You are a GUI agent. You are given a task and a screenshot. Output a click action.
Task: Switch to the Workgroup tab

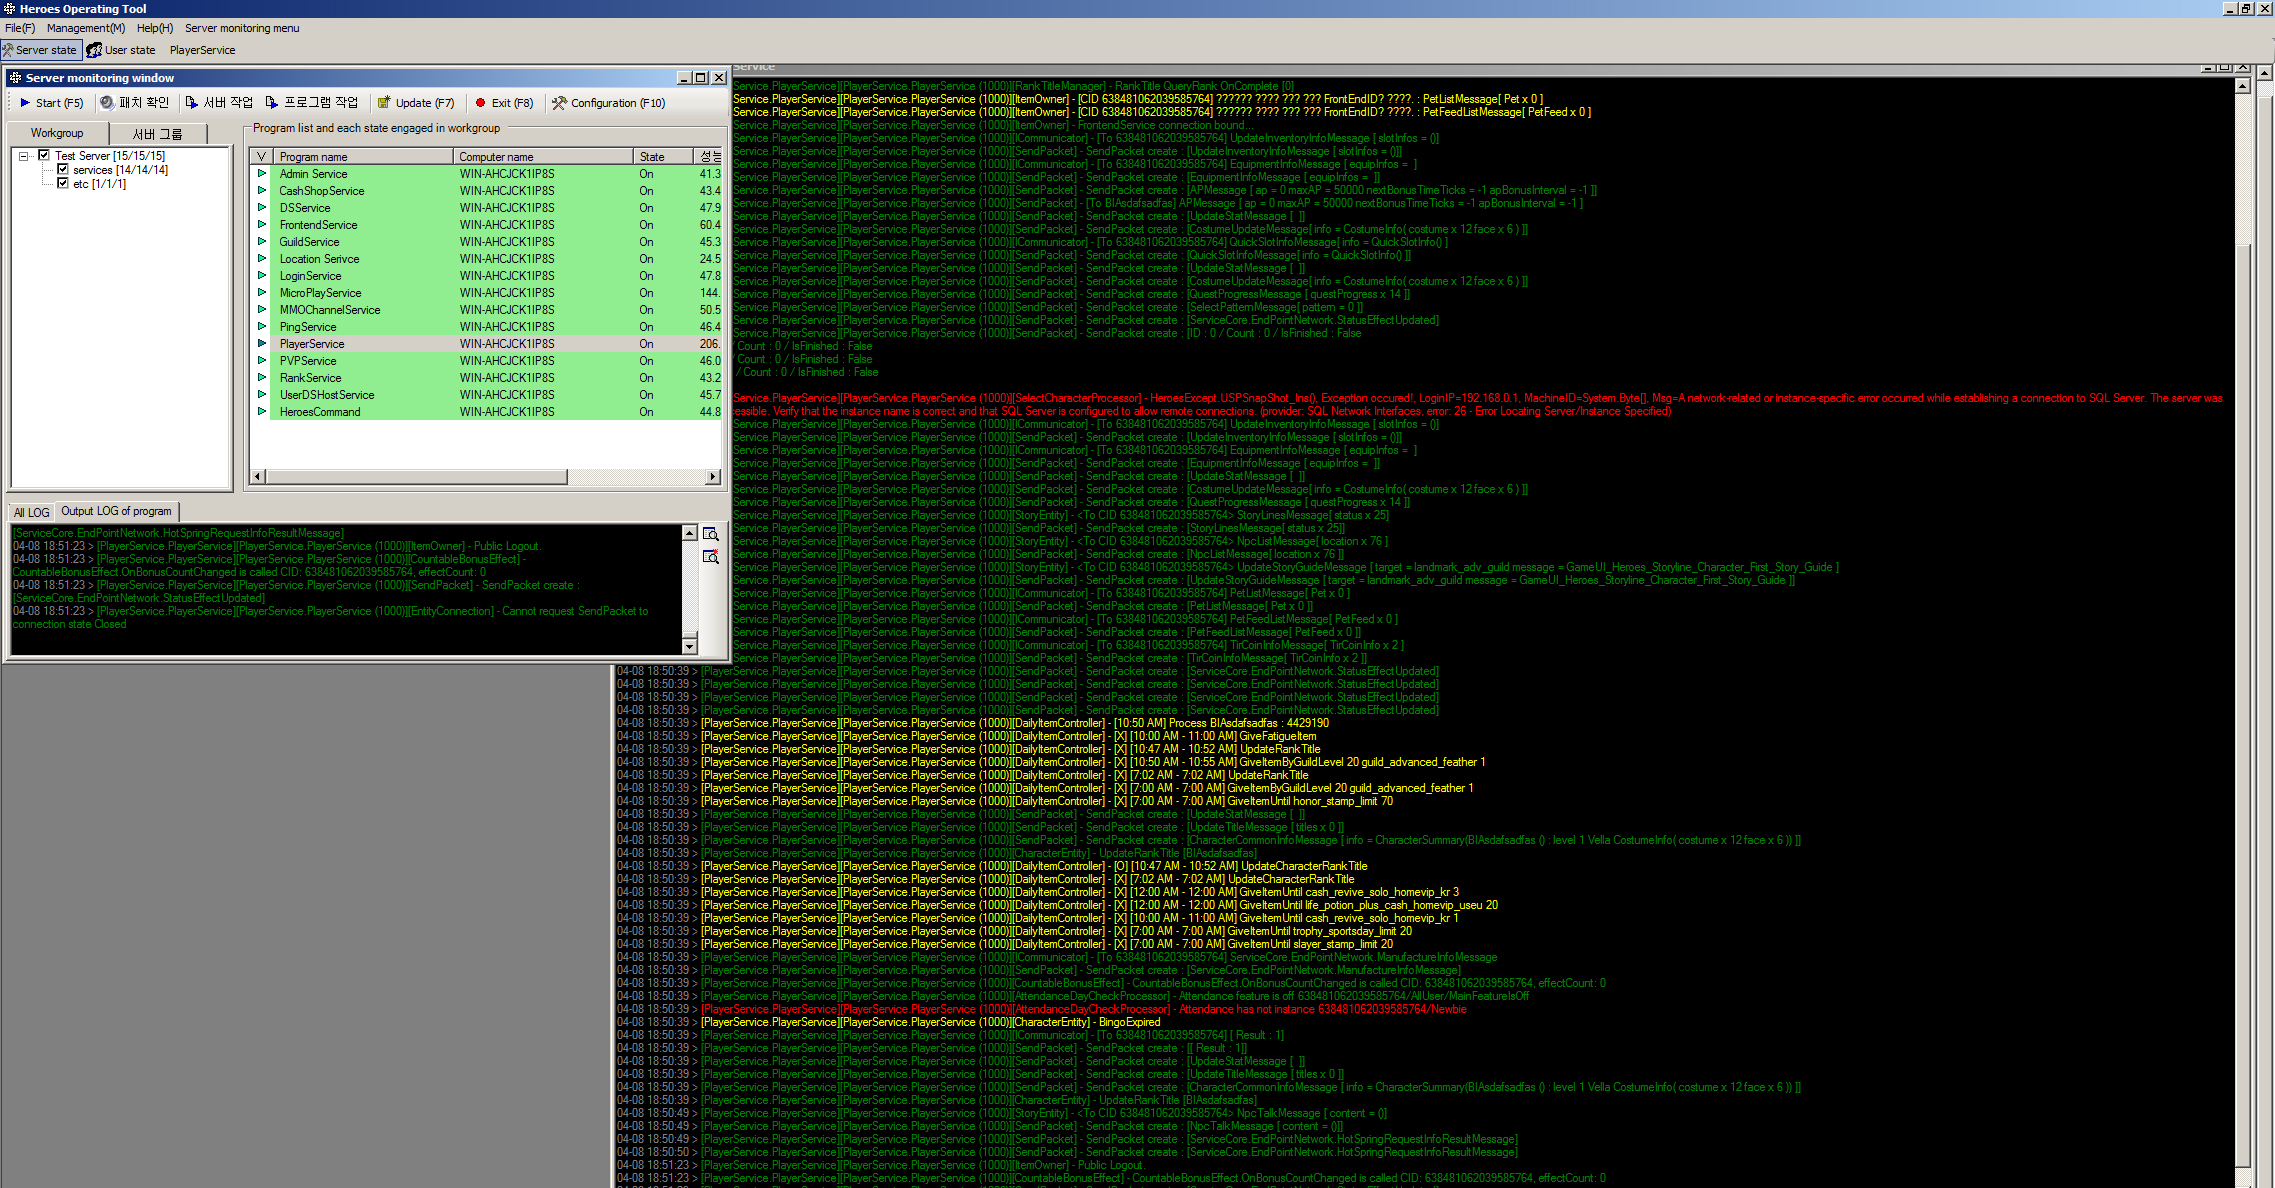click(57, 133)
